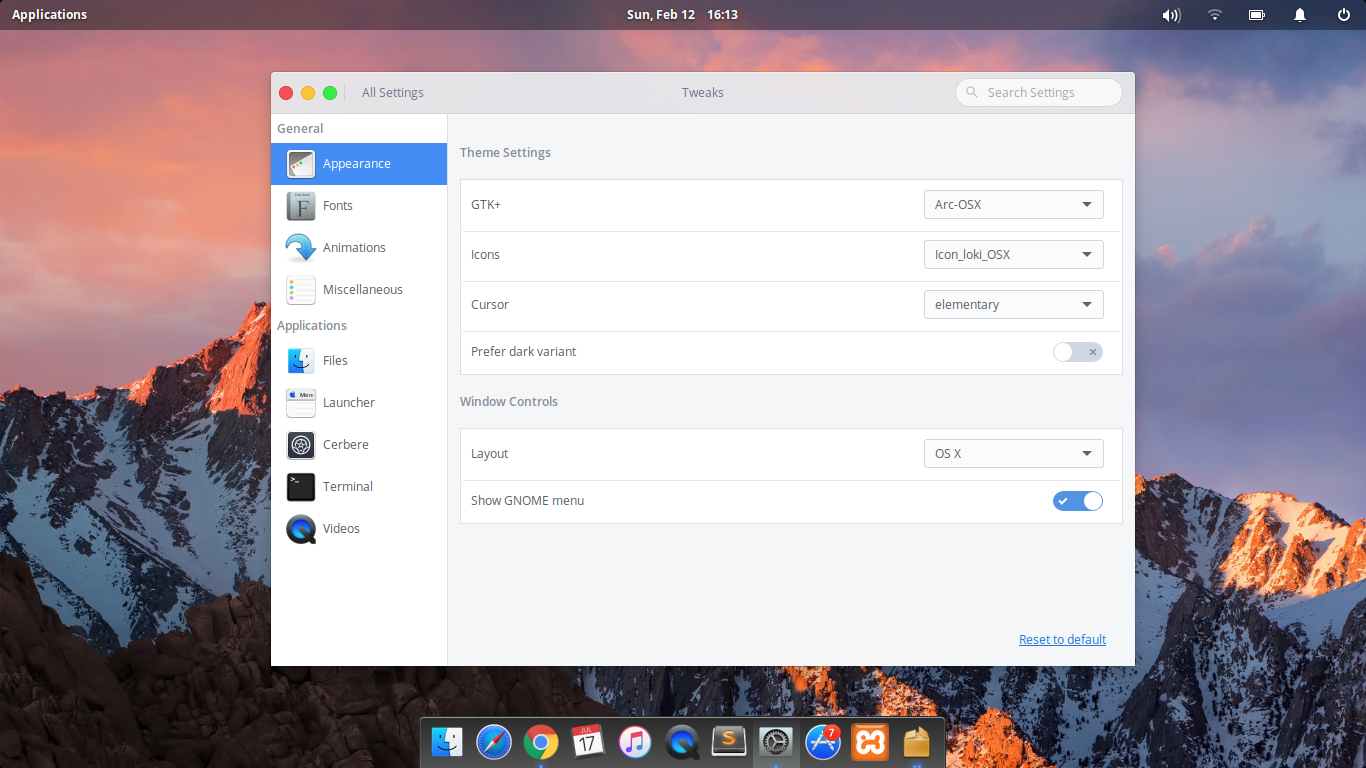
Task: Focus the Search Settings field
Action: pyautogui.click(x=1039, y=93)
